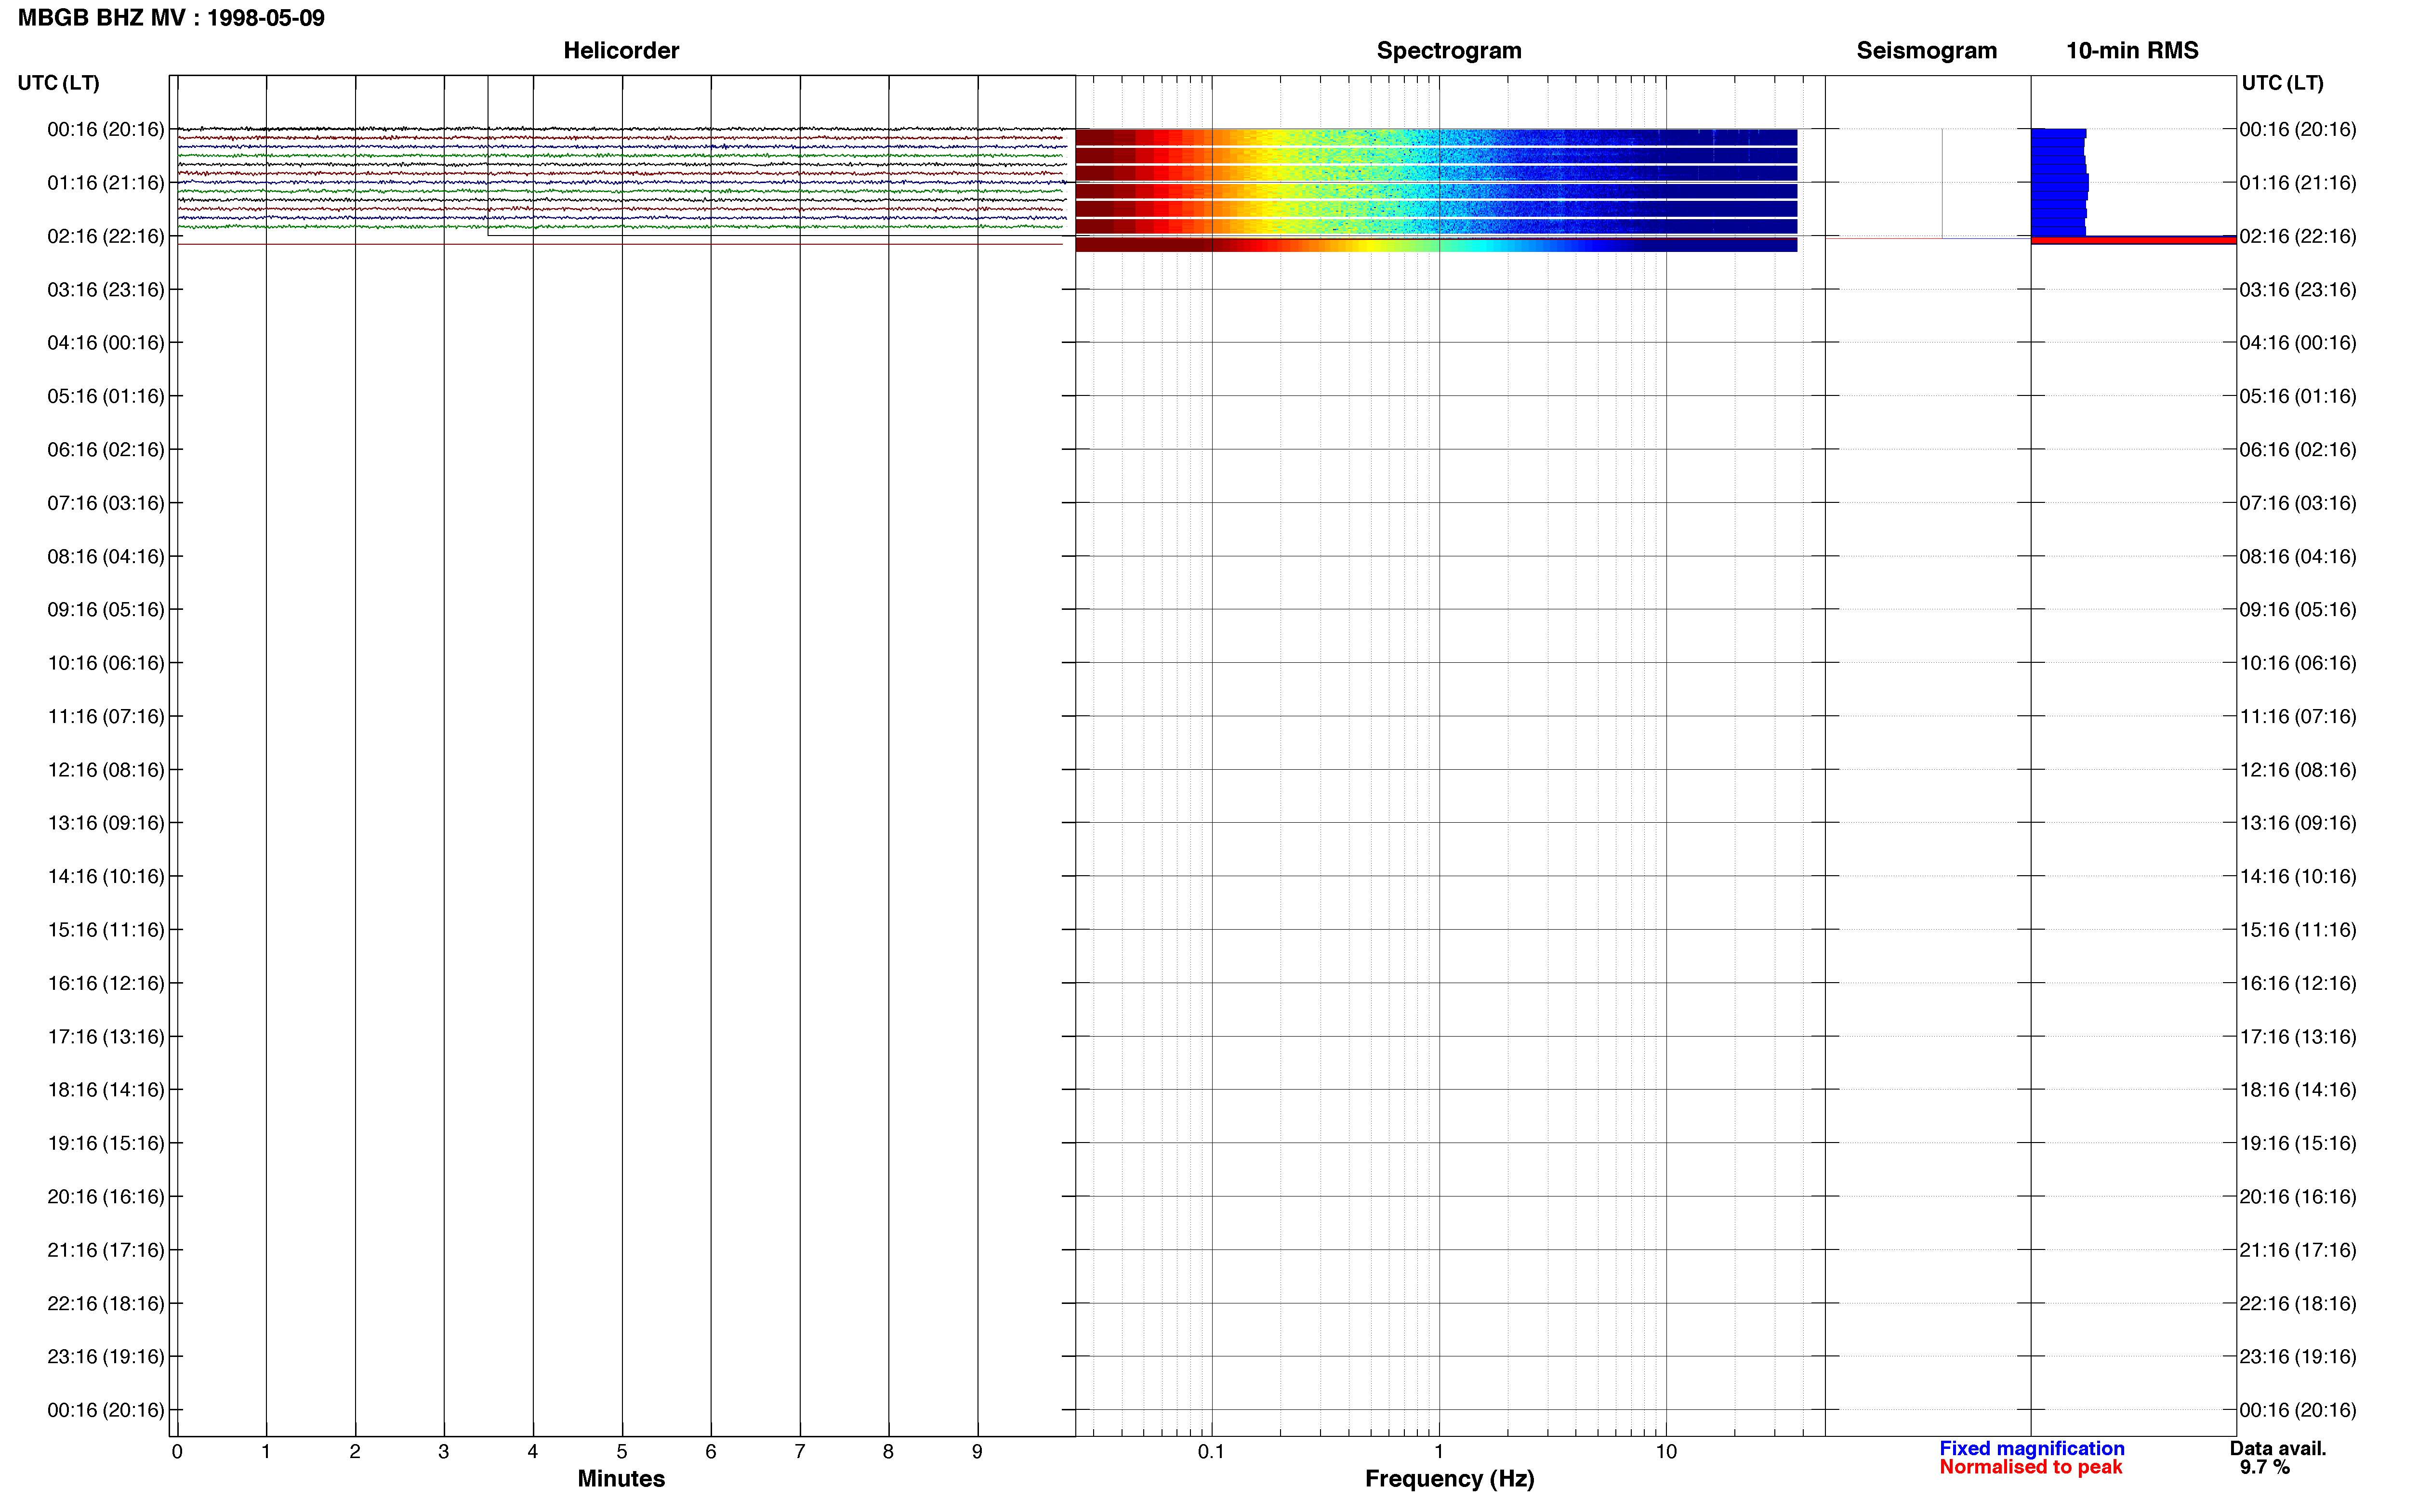Click the 9 tick on Minutes axis
The image size is (2418, 1512).
[977, 1452]
